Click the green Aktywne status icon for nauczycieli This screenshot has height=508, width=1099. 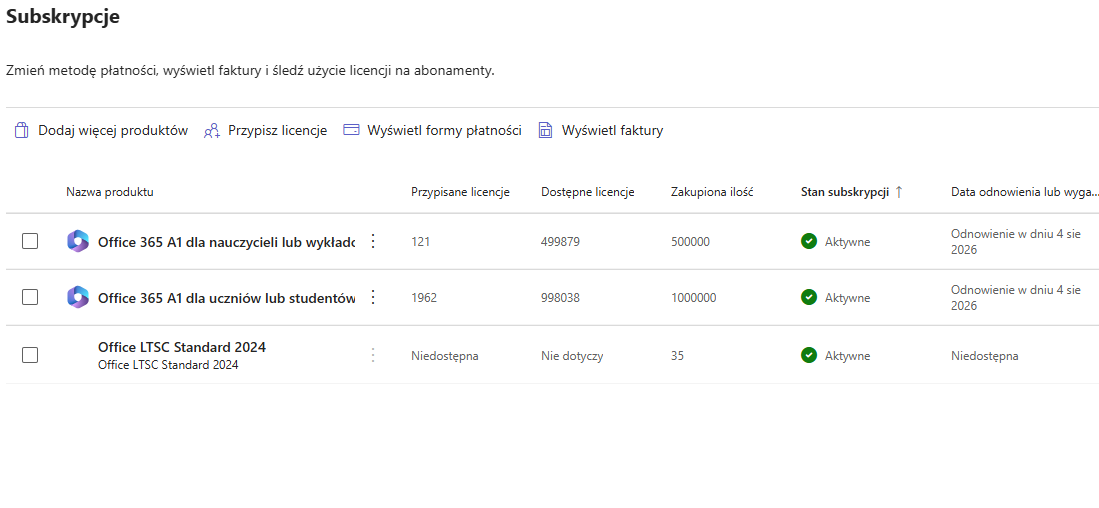click(809, 241)
